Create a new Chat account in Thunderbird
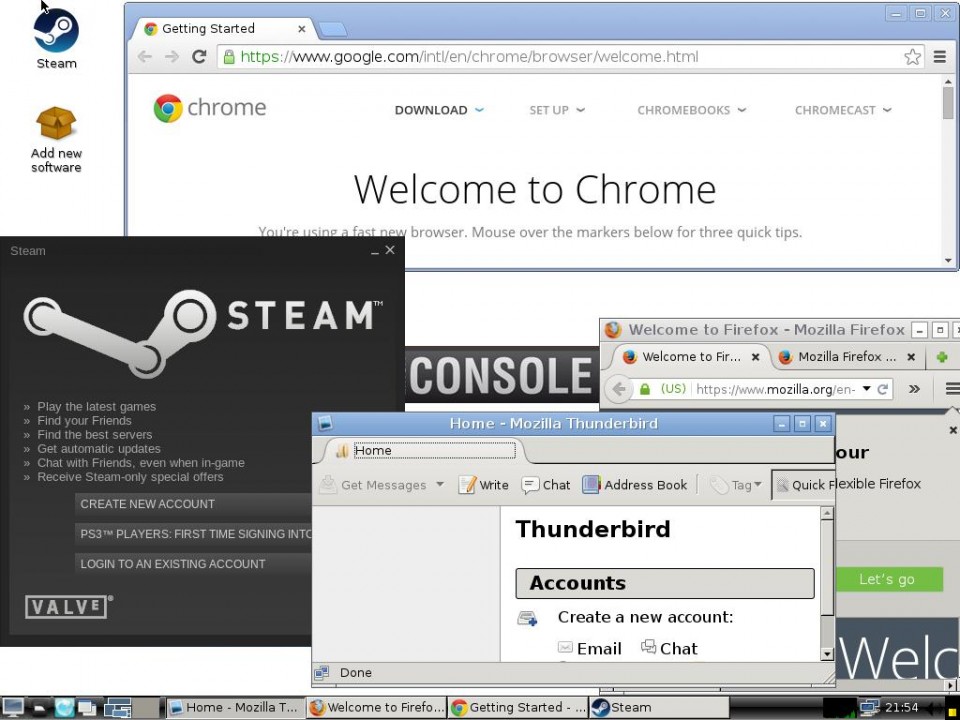960x720 pixels. (669, 648)
